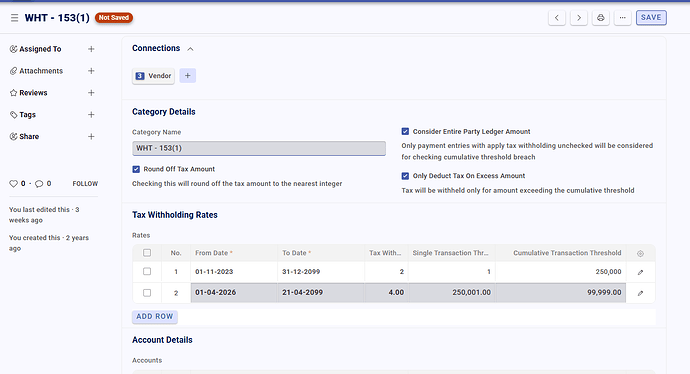Toggle Only Deduct Tax On Excess Amount

coord(405,176)
